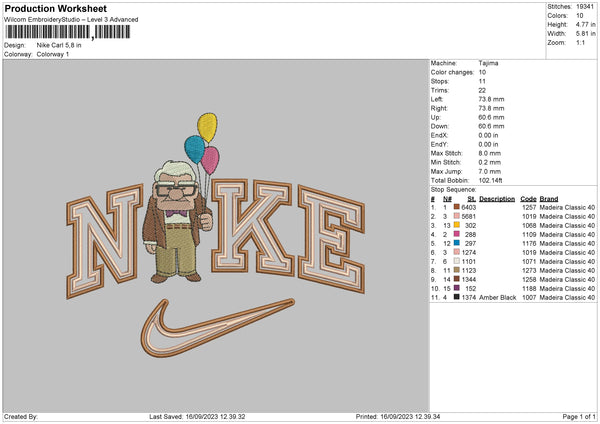Select the Amber Black swatch, code 1007

tap(457, 297)
